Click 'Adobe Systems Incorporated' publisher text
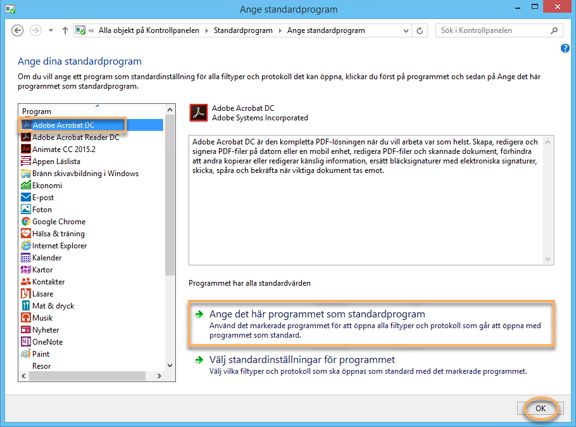This screenshot has width=576, height=427. click(260, 118)
